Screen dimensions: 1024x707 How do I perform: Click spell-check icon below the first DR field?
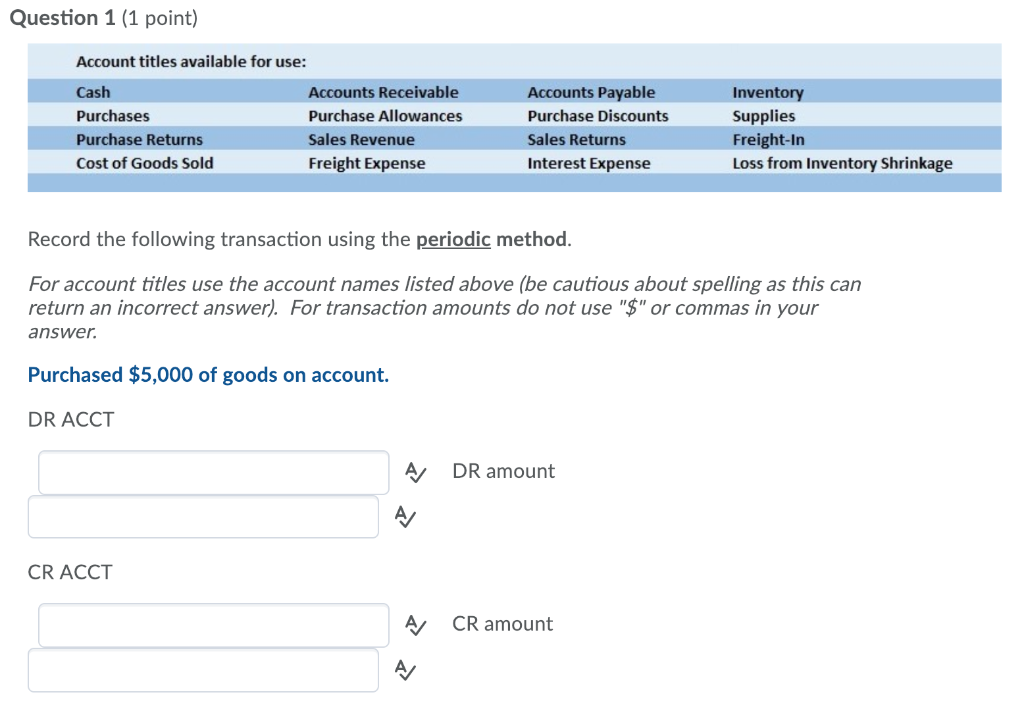(404, 517)
